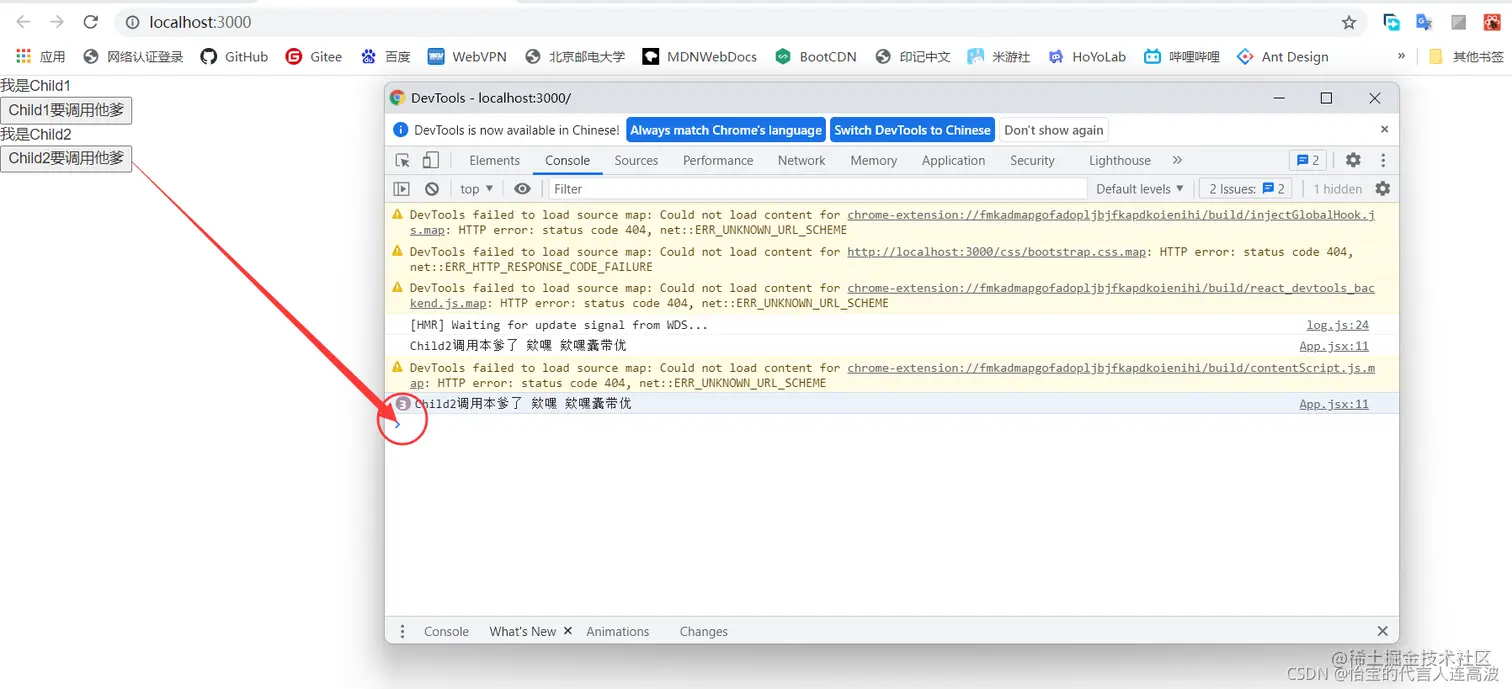Switch to the Lighthouse tab
Image resolution: width=1512 pixels, height=689 pixels.
tap(1119, 160)
